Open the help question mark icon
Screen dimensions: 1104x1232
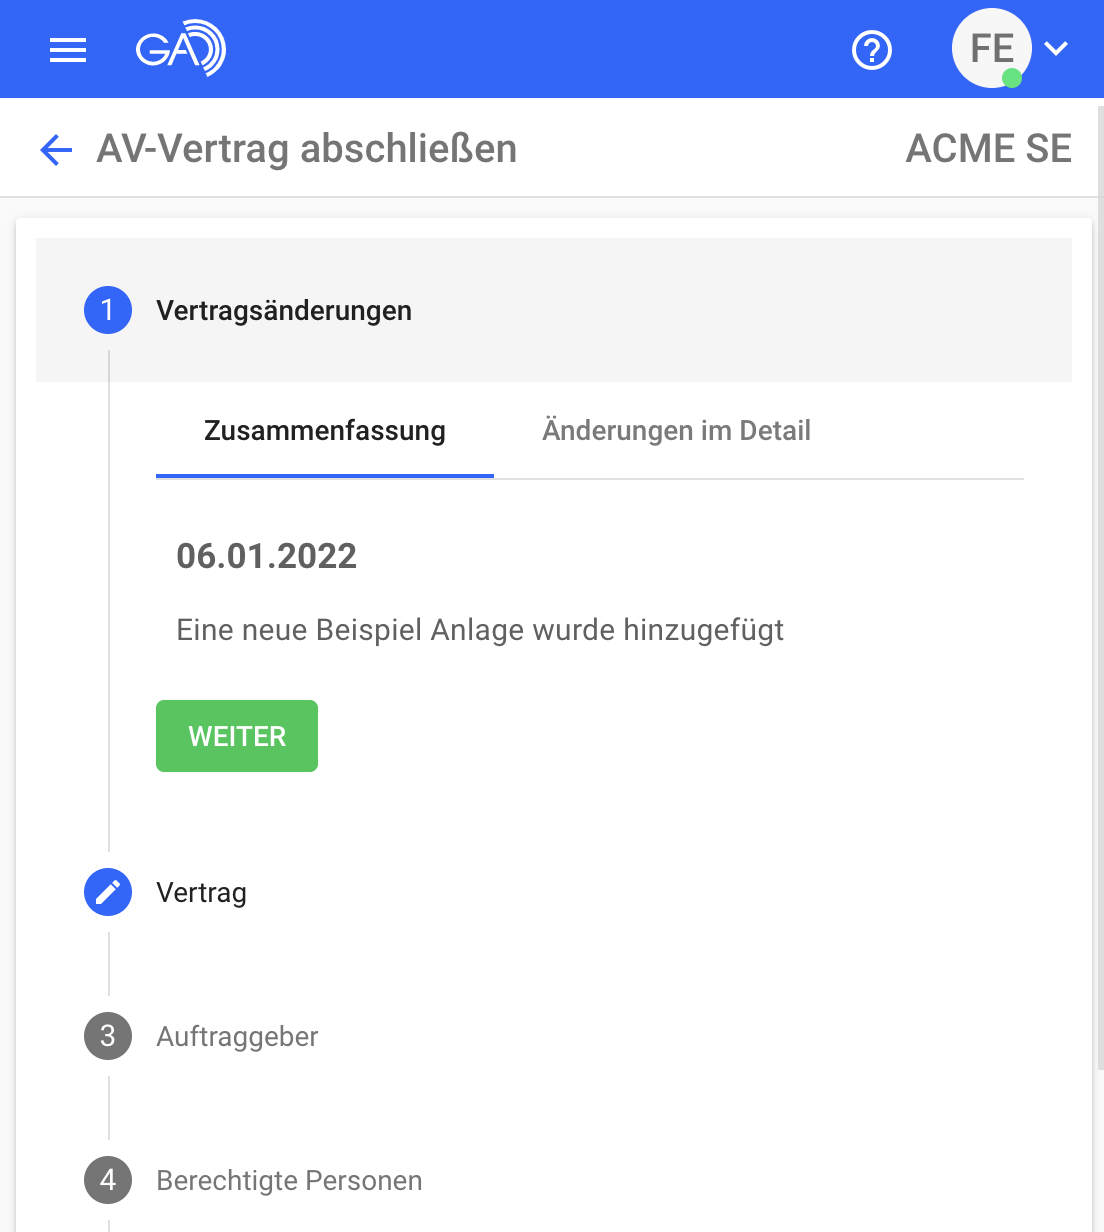pos(872,49)
